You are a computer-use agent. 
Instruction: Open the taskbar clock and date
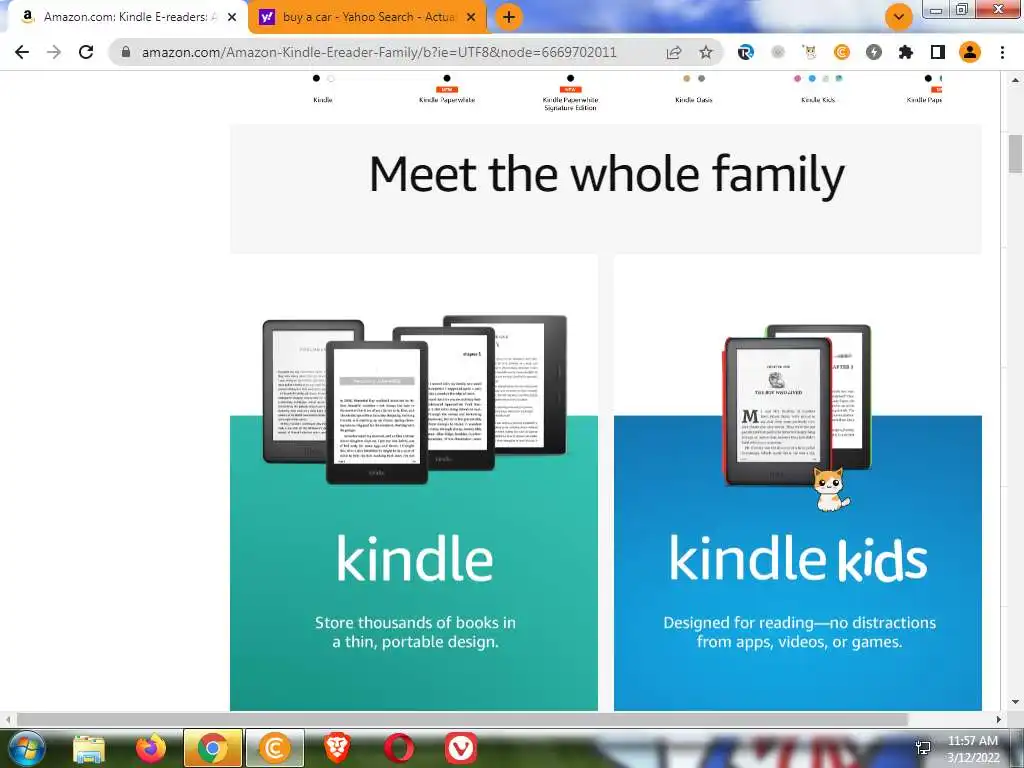(973, 749)
